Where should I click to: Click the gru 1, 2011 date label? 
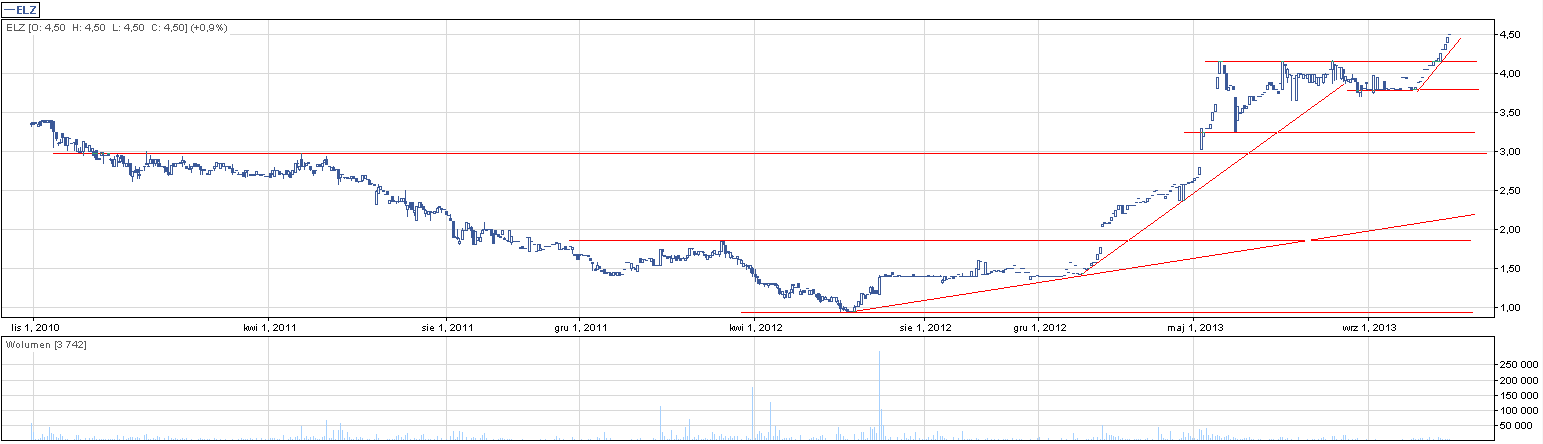coord(581,327)
